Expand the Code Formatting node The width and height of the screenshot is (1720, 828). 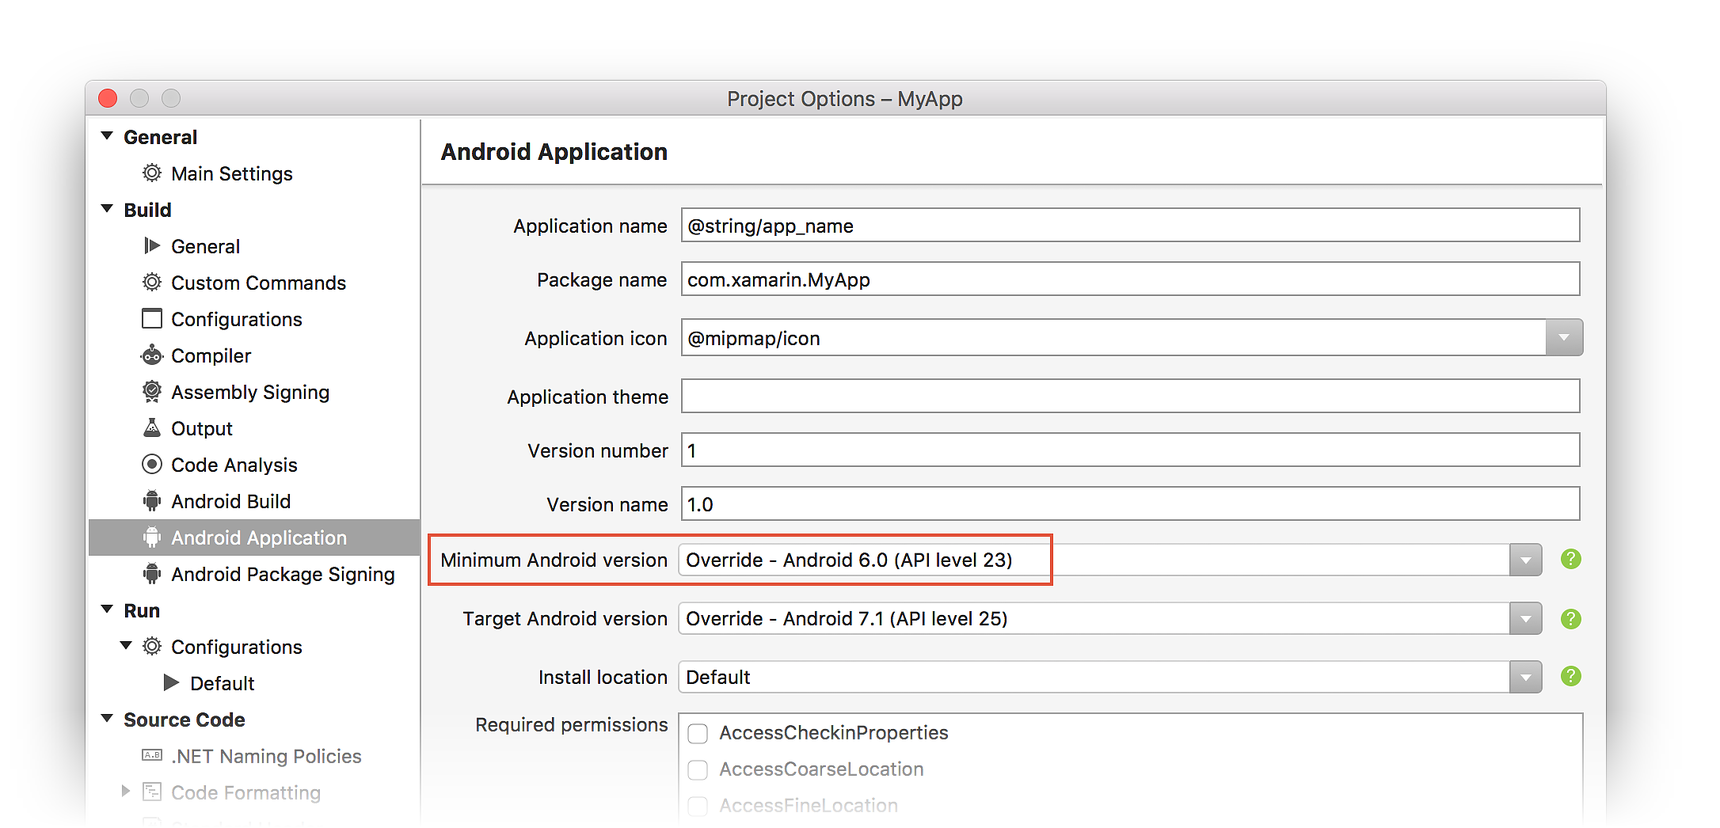coord(126,791)
